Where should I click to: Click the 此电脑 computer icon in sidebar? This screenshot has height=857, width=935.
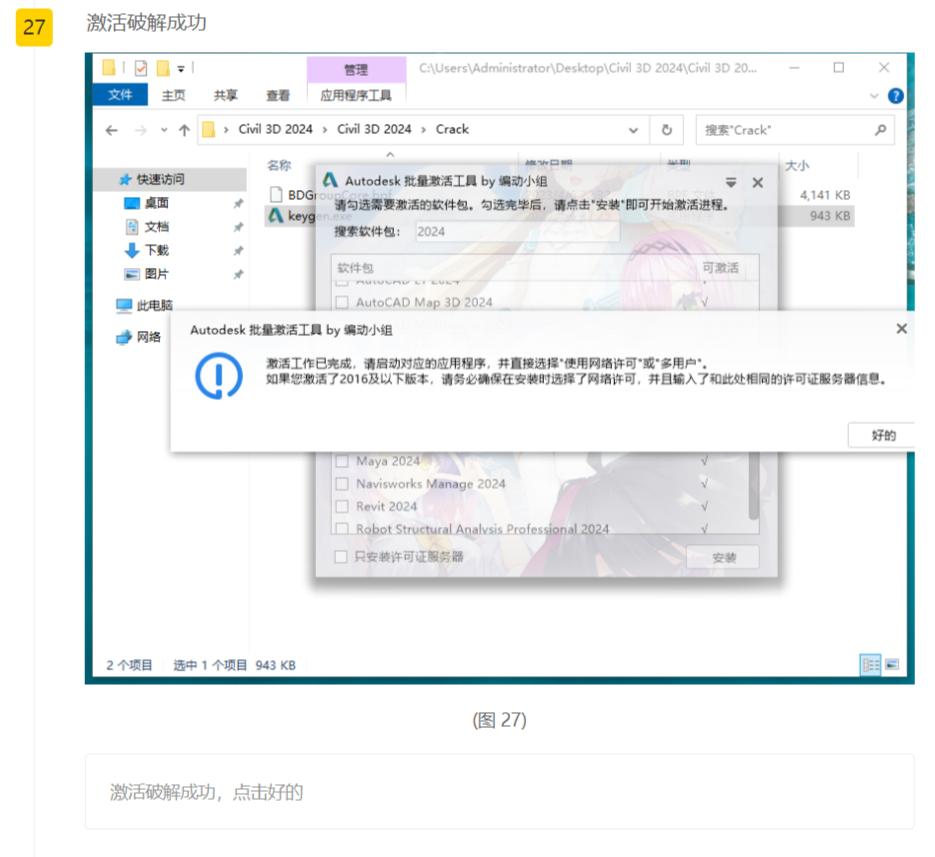tap(124, 306)
